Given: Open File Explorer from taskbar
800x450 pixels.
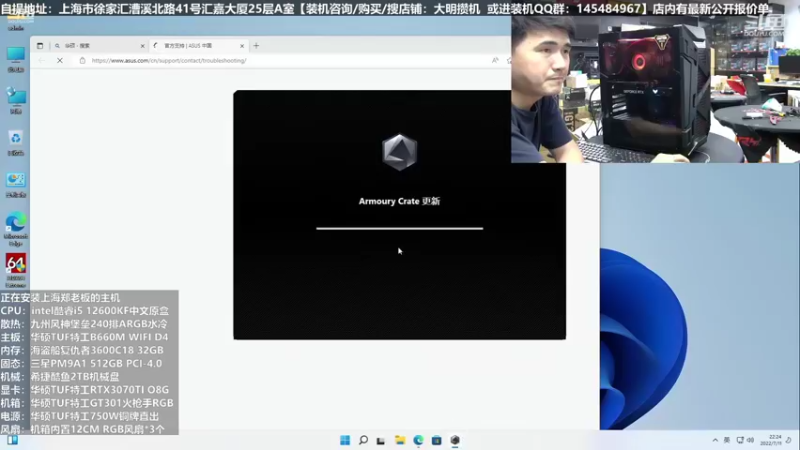Looking at the screenshot, I should tap(400, 440).
